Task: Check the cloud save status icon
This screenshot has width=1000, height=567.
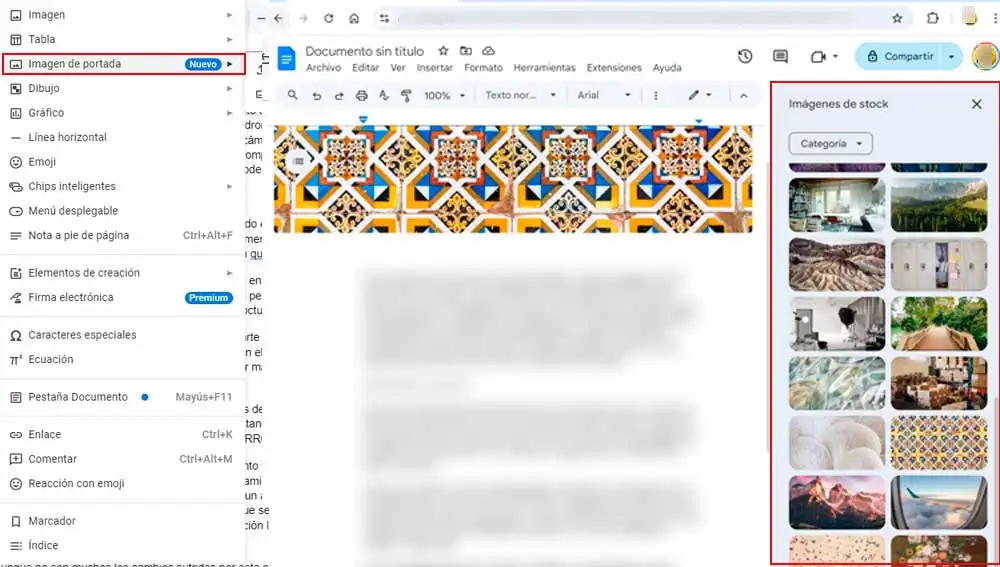Action: click(x=489, y=51)
